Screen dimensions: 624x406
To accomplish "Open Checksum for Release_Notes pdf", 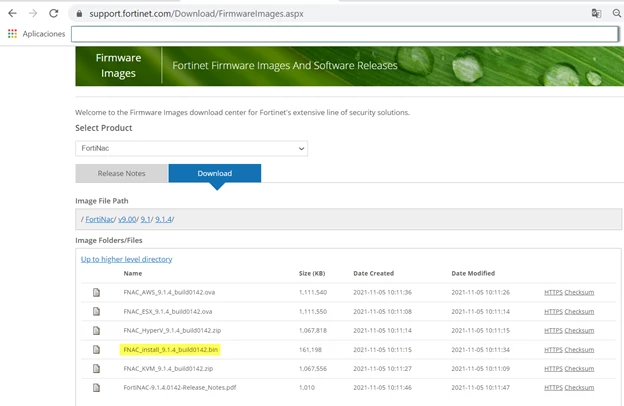I will (x=579, y=388).
